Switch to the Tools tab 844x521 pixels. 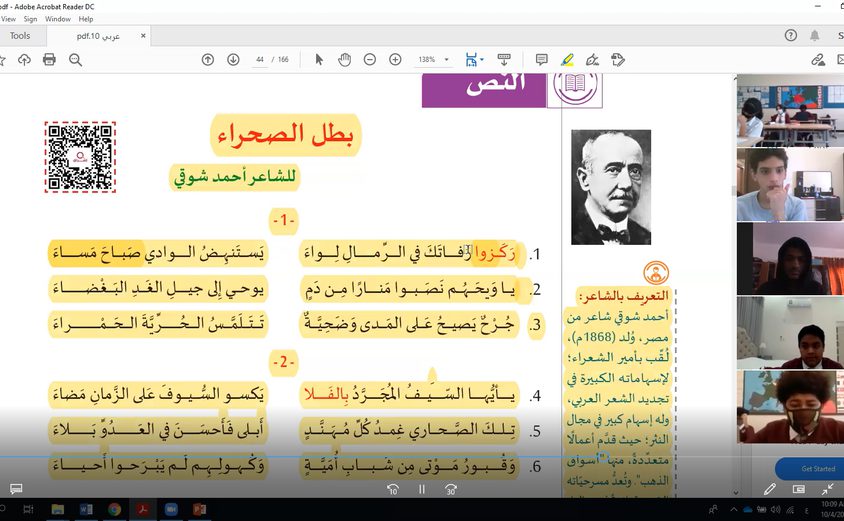click(20, 36)
